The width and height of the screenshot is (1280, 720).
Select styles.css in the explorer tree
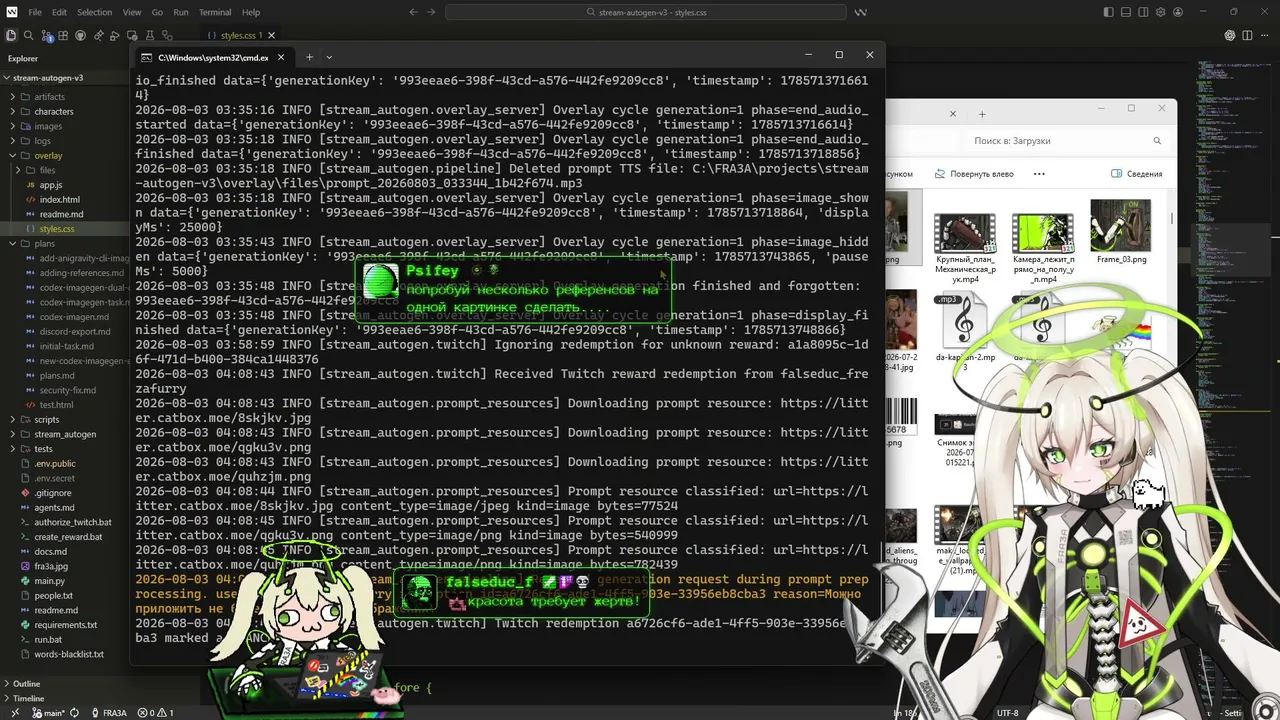[65, 229]
